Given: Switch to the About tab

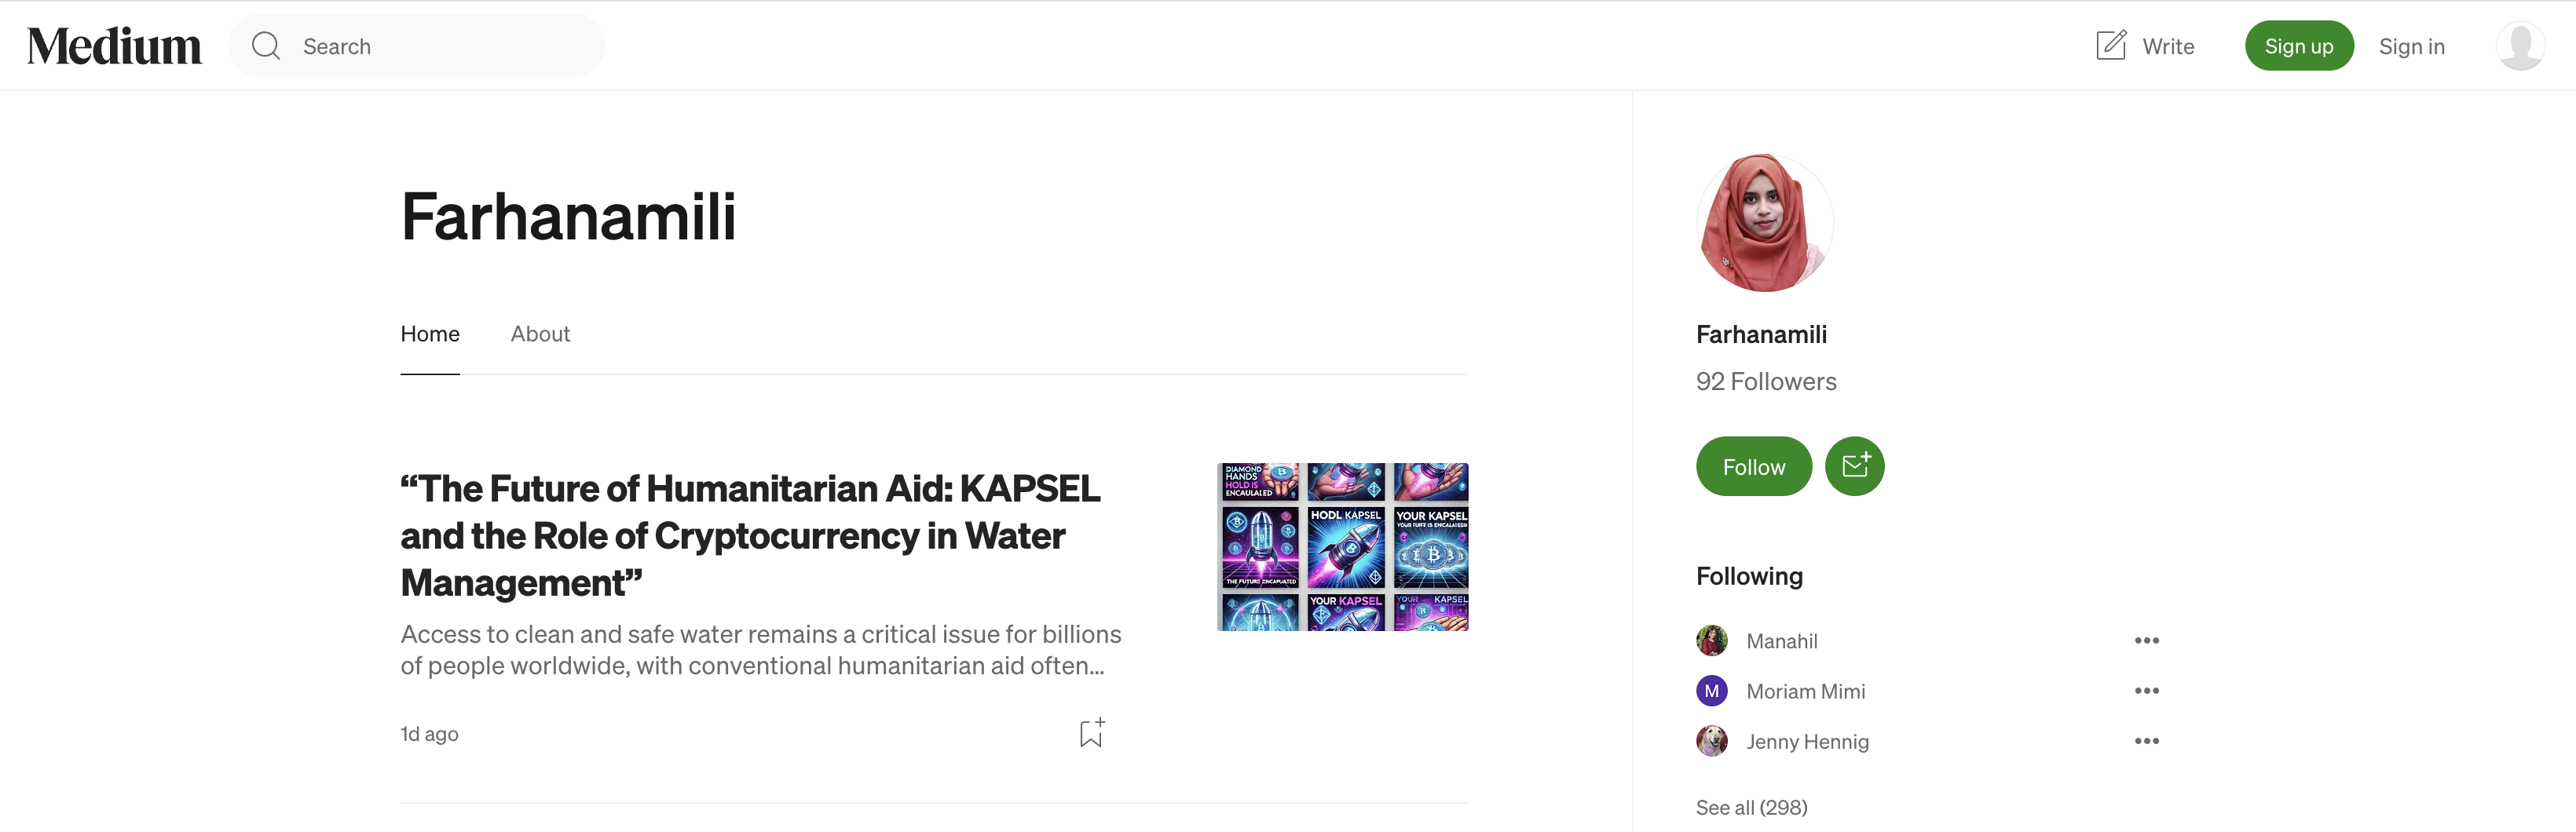Looking at the screenshot, I should click(540, 334).
